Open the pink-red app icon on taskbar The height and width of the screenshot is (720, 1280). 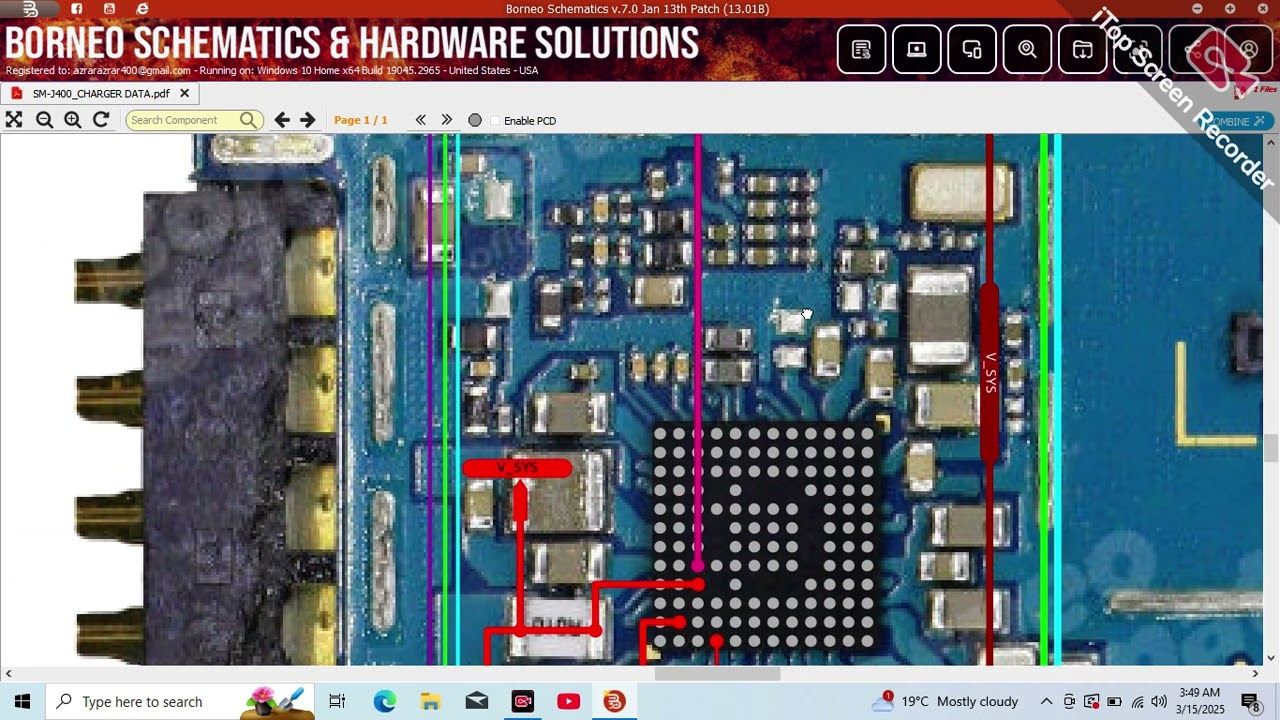pyautogui.click(x=523, y=701)
